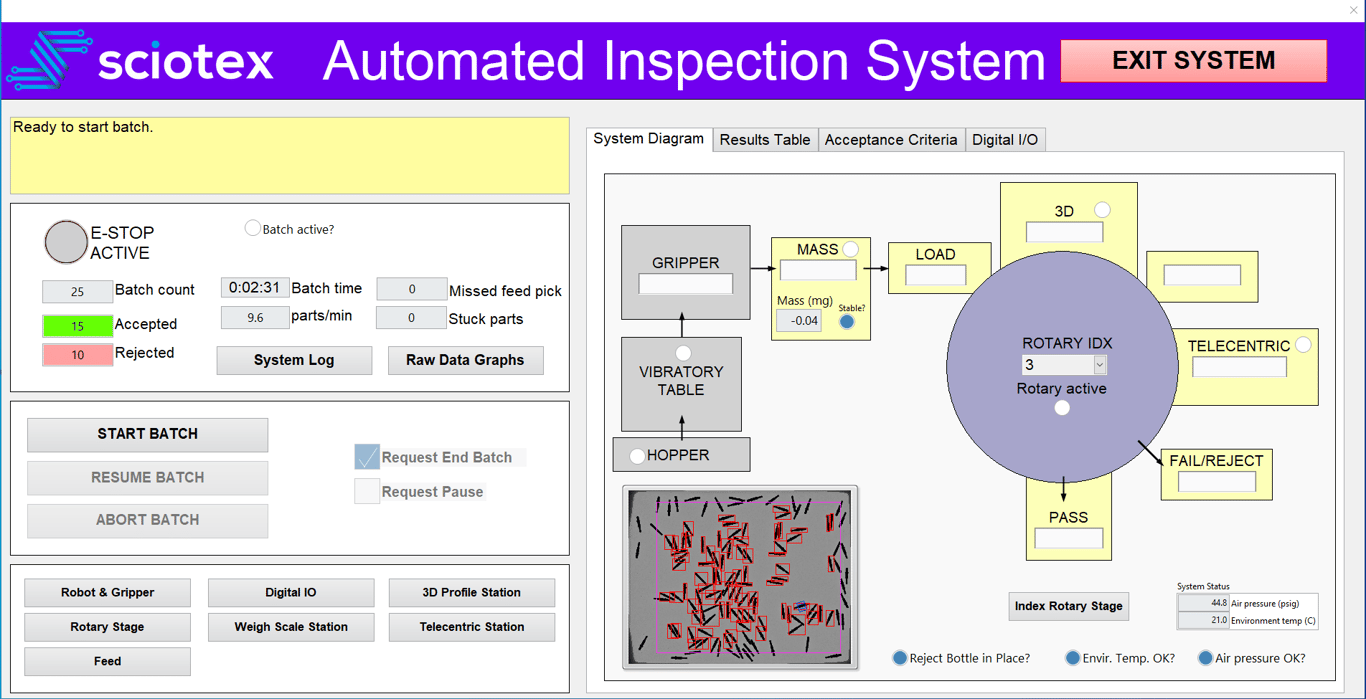Click the 3D station status indicator

1102,210
